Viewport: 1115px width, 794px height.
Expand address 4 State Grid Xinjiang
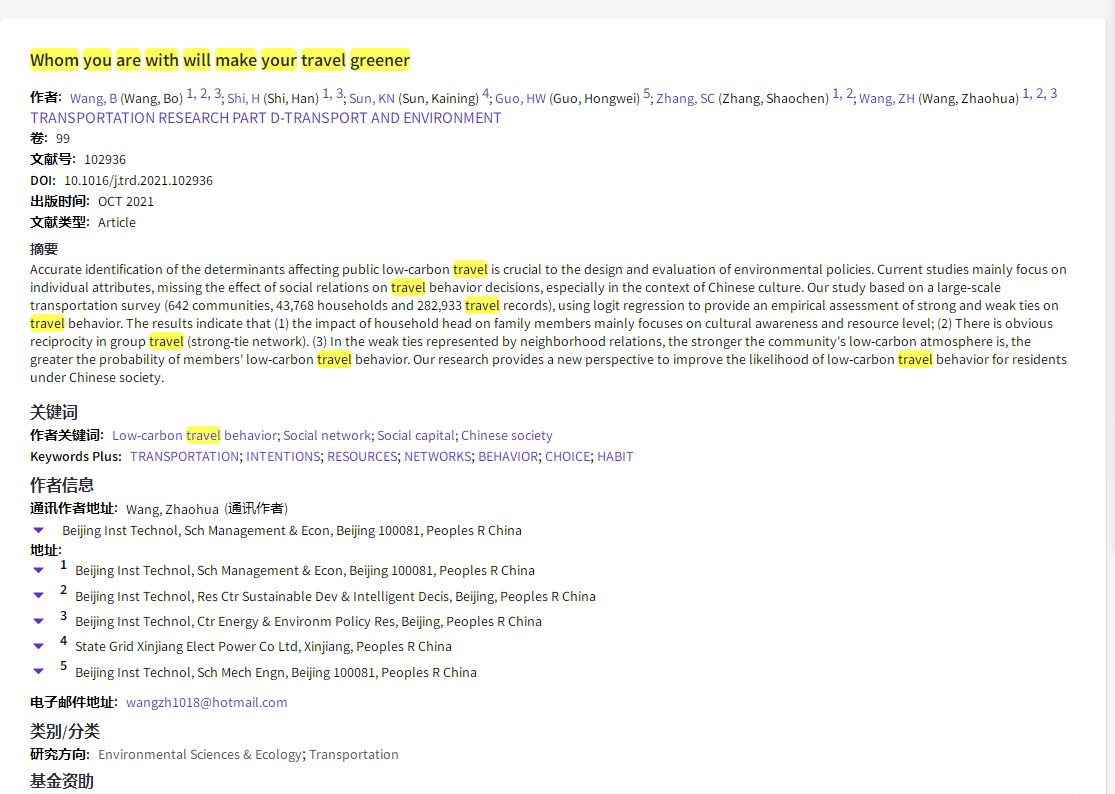[x=39, y=646]
